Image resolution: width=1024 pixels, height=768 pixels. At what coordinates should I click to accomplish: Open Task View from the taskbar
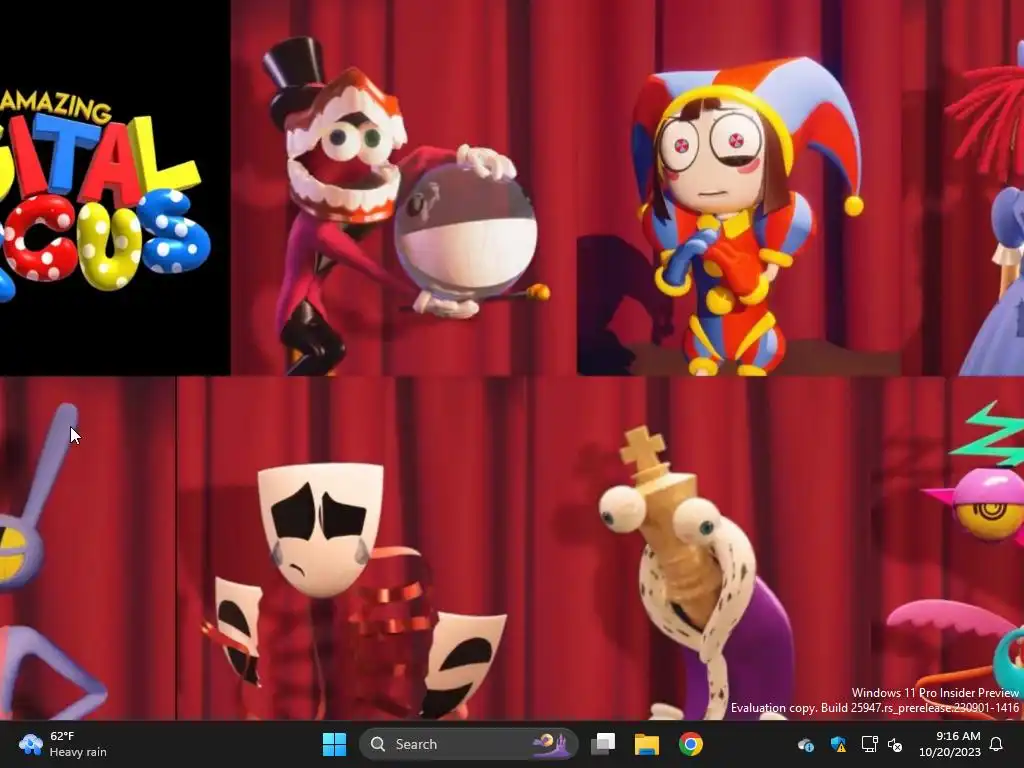(603, 744)
